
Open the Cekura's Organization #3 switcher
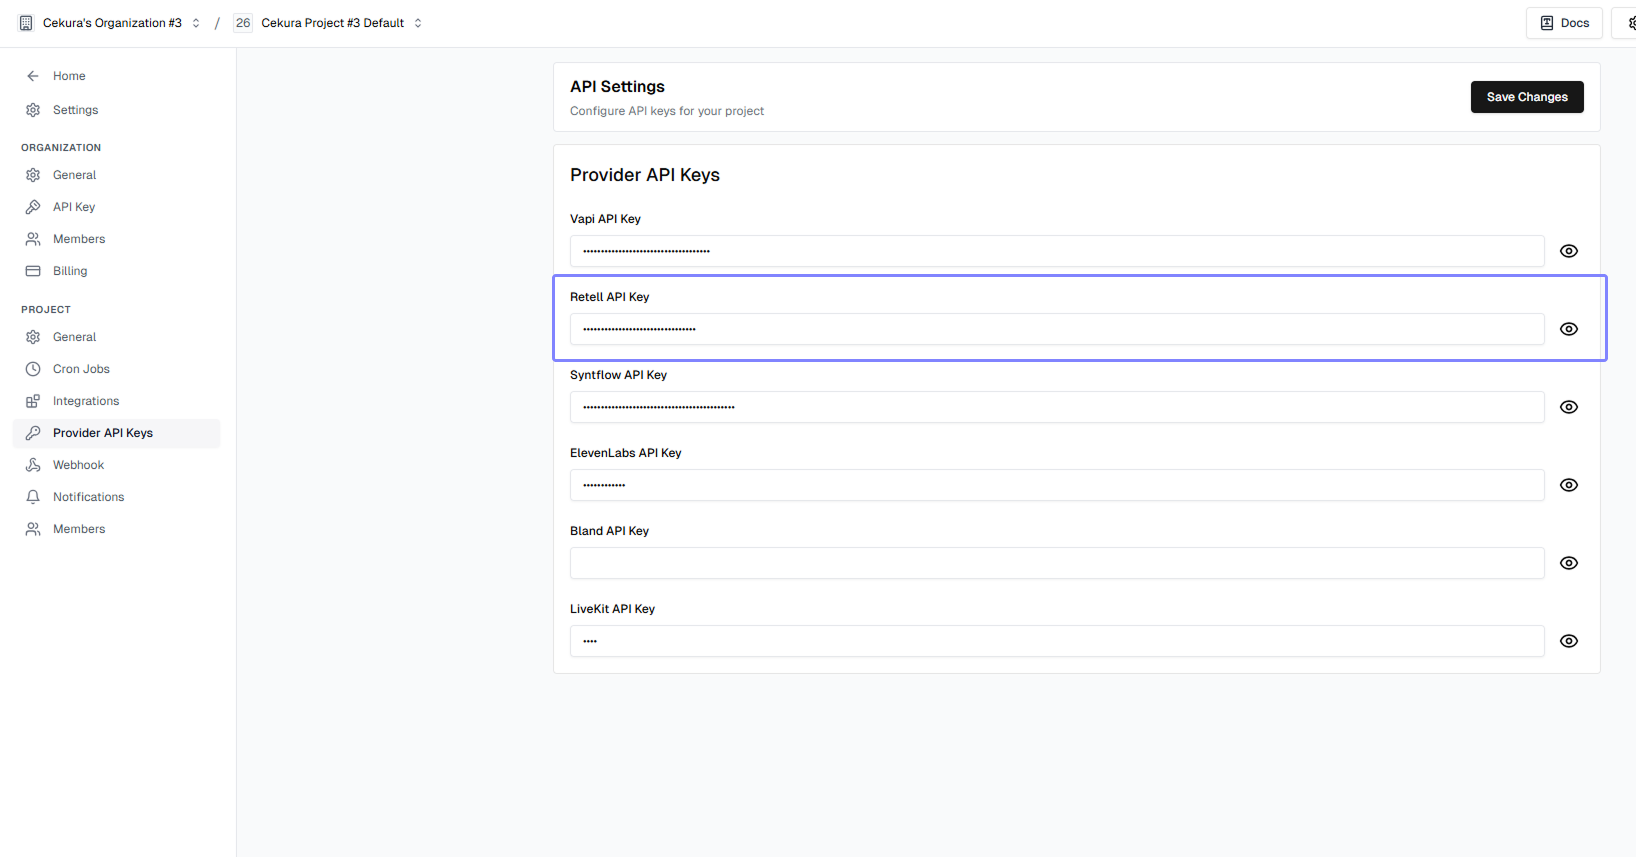click(110, 23)
